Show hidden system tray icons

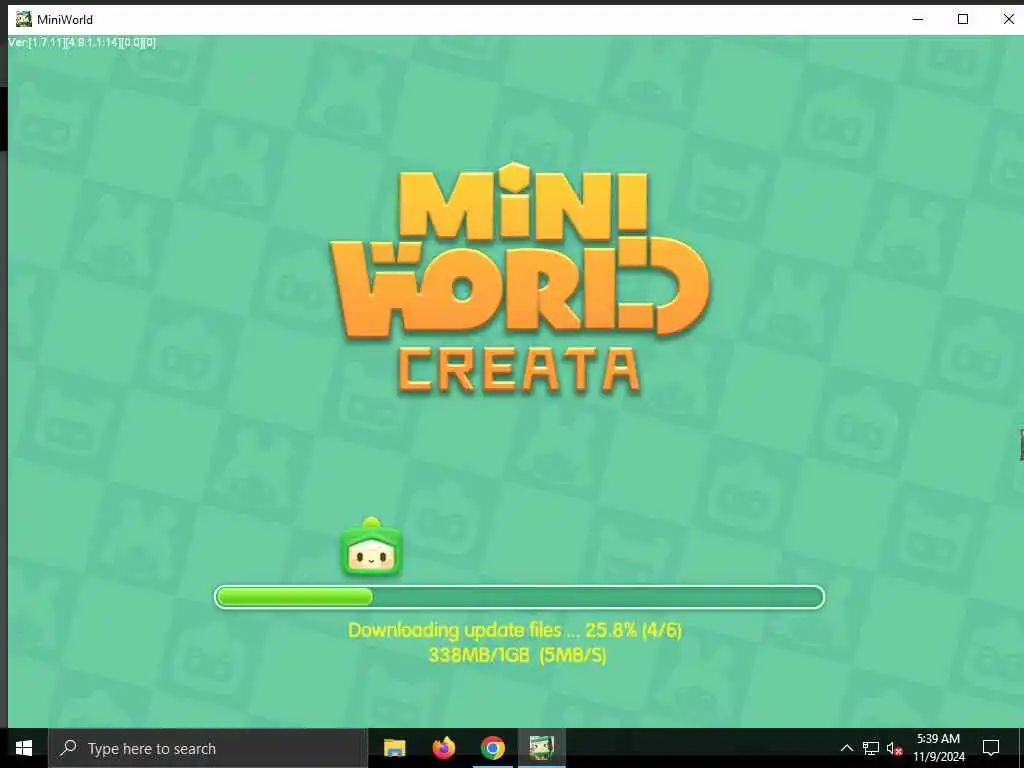coord(846,748)
